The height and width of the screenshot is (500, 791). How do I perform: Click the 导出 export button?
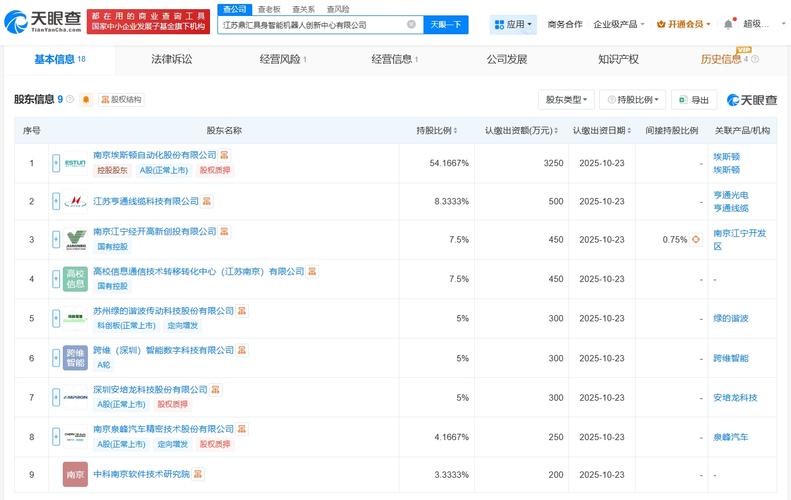694,100
